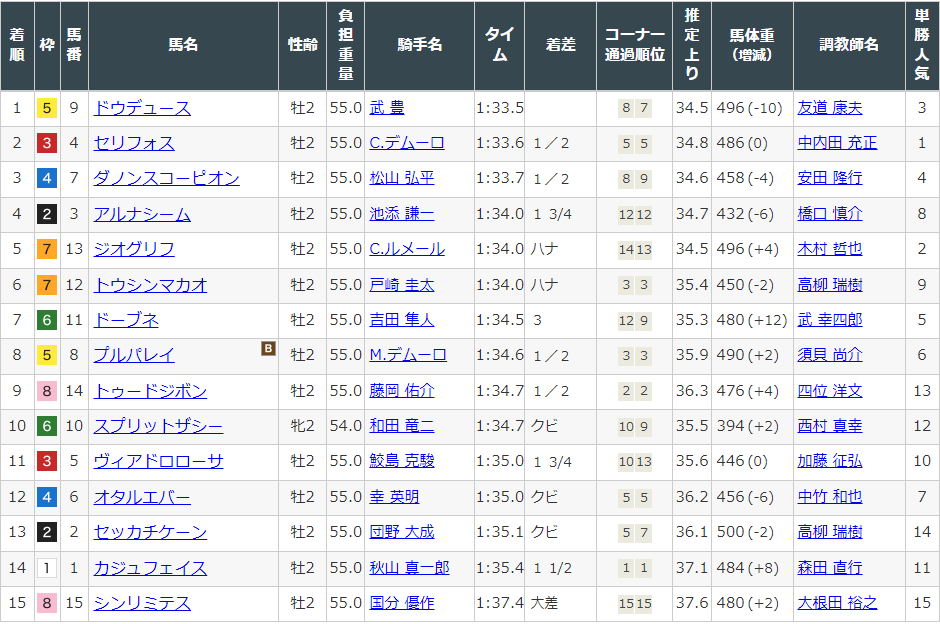Open trainer link 高柳 瑞樹 in トウシンマカオ row

coord(830,285)
